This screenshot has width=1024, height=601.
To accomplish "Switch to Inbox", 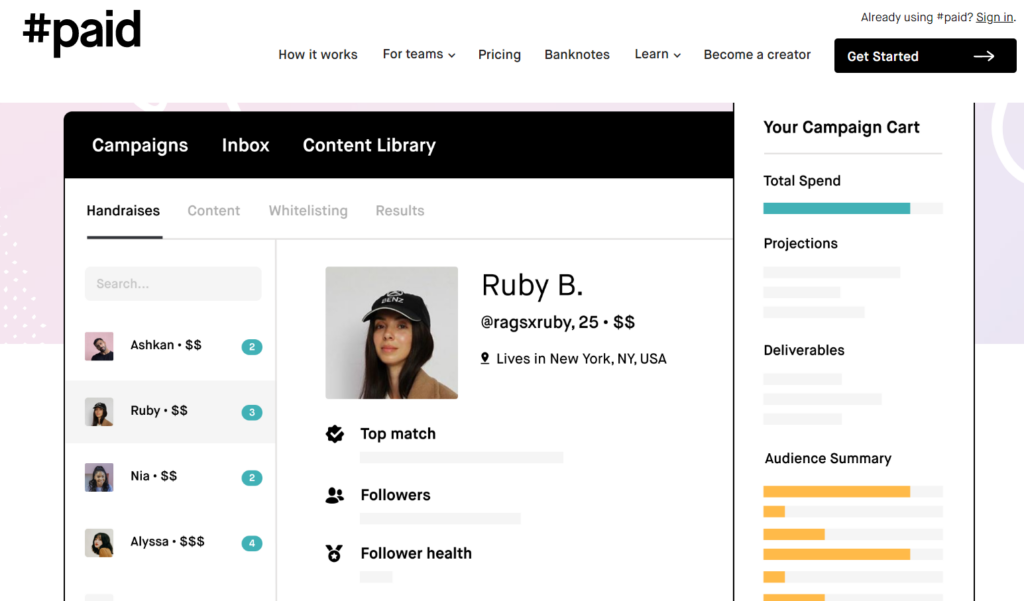I will tap(246, 145).
